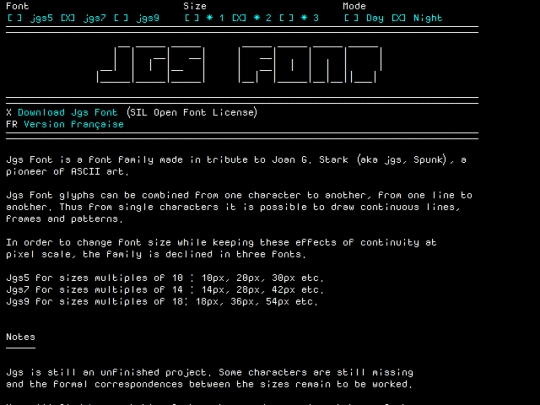
Task: Open the Version française link
Action: [x=73, y=124]
